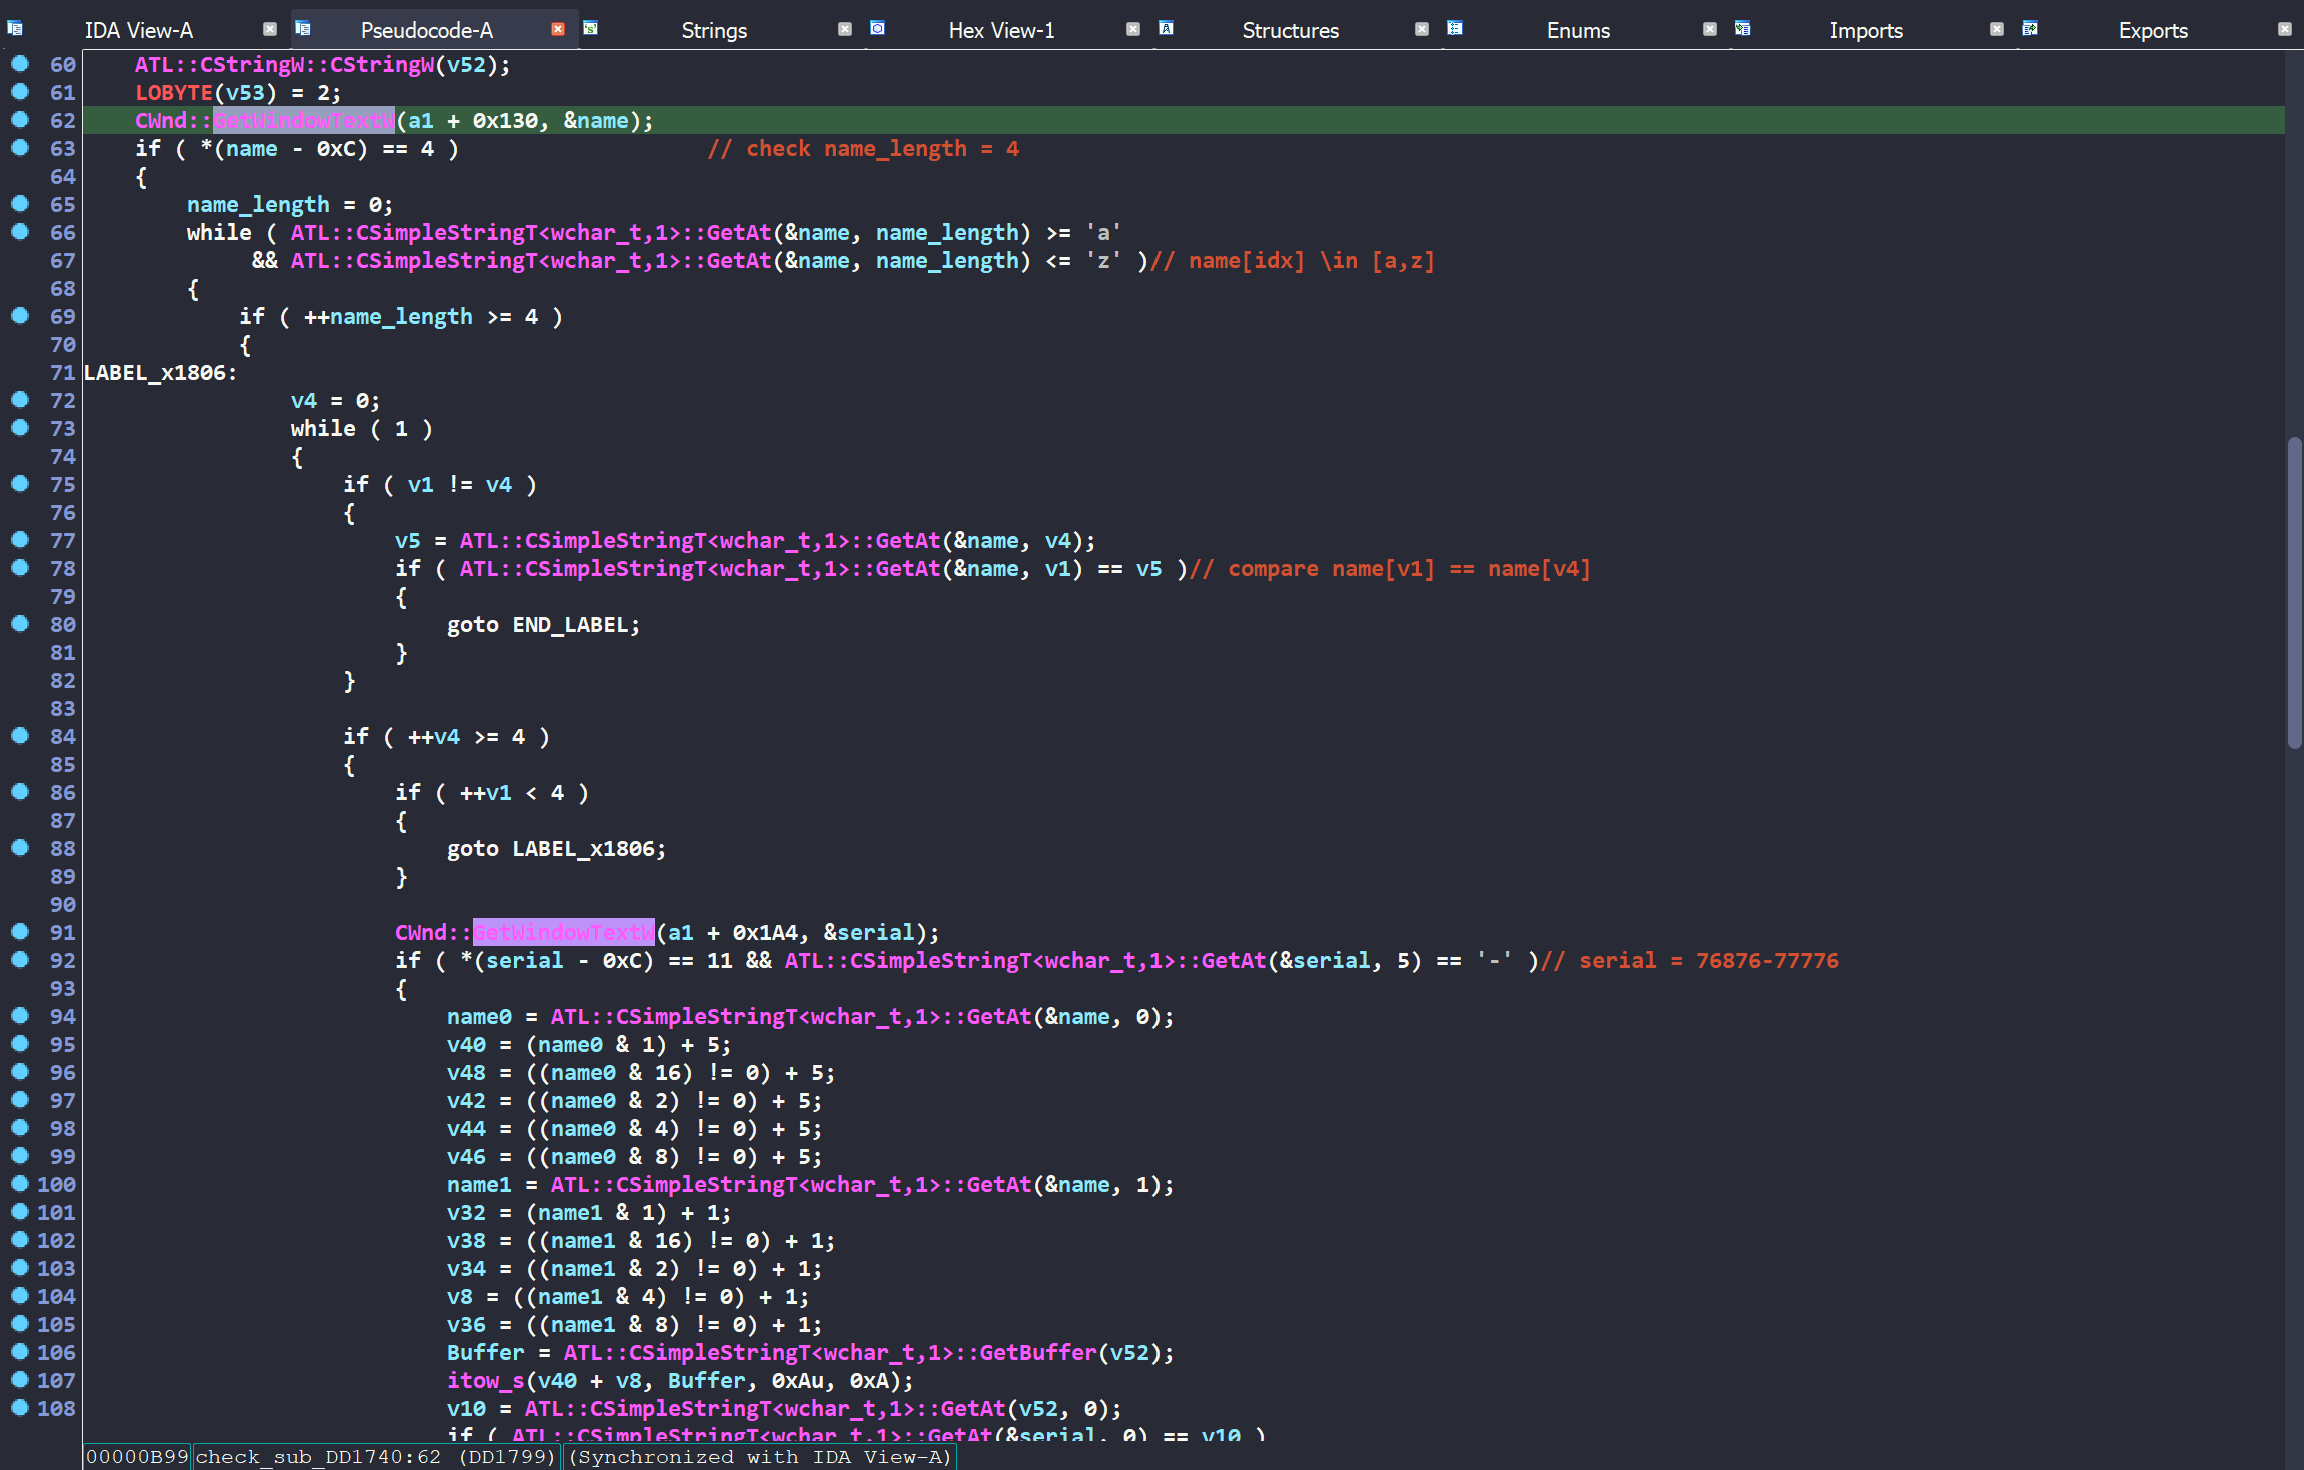Switch to the IDA View-A tab
This screenshot has width=2304, height=1470.
pos(138,30)
